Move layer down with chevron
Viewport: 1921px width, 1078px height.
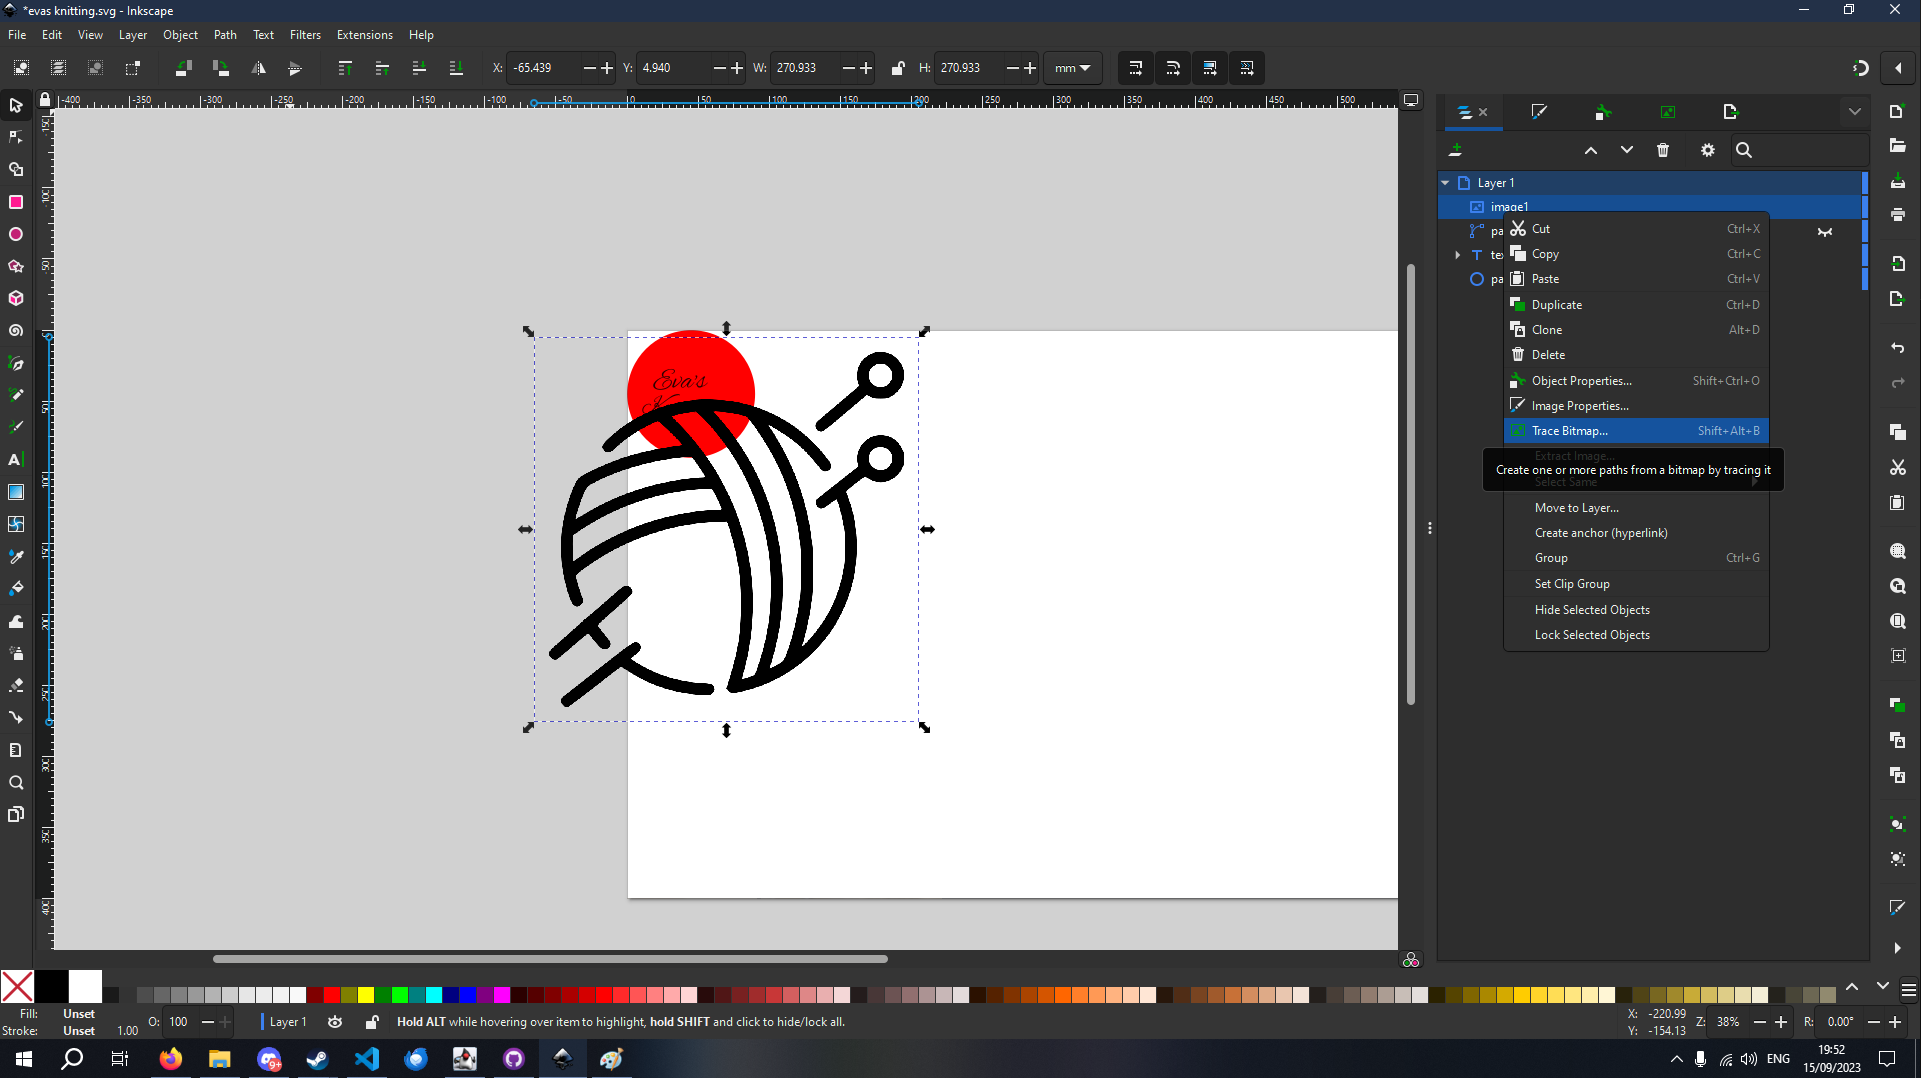(1627, 150)
